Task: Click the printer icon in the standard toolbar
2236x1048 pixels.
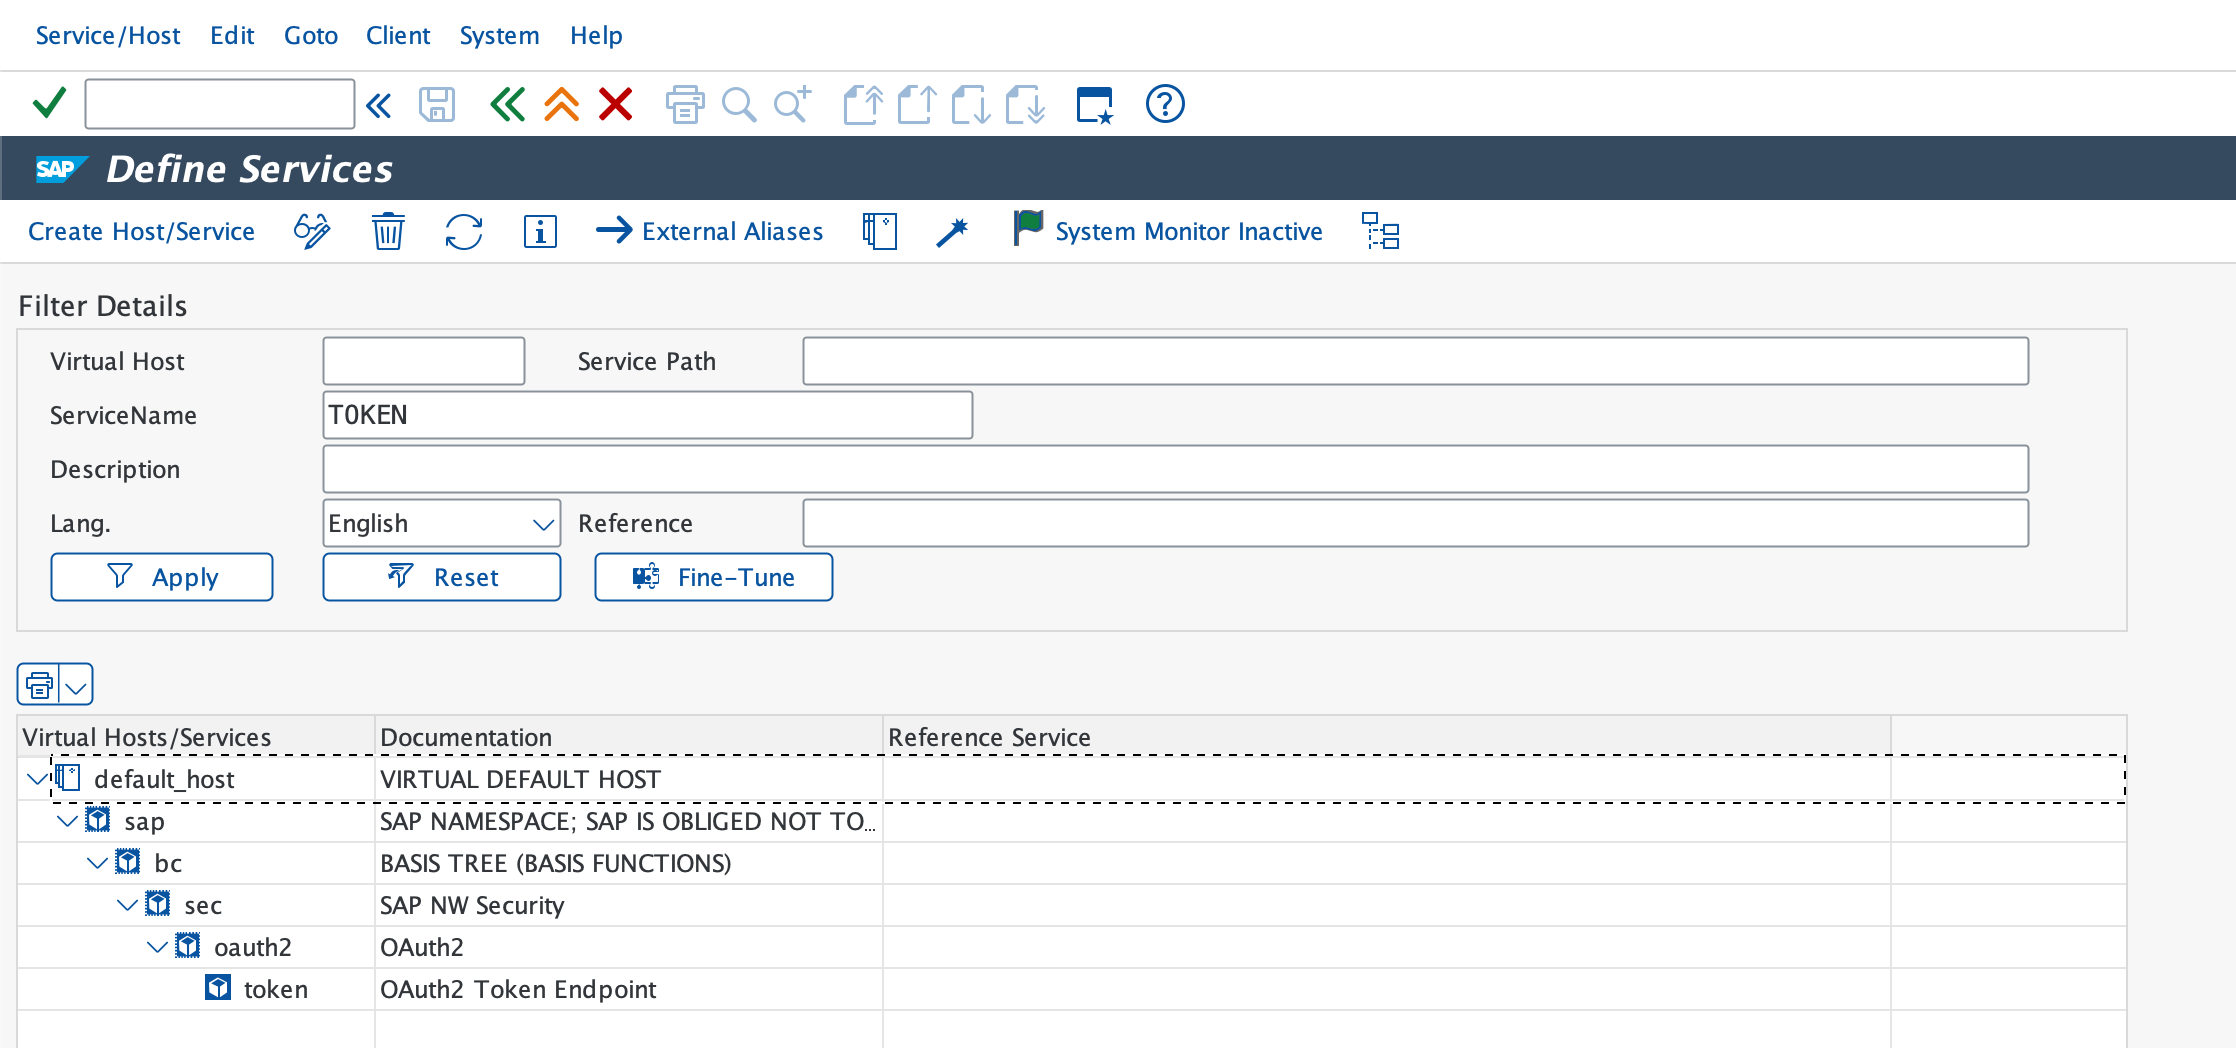Action: pos(685,104)
